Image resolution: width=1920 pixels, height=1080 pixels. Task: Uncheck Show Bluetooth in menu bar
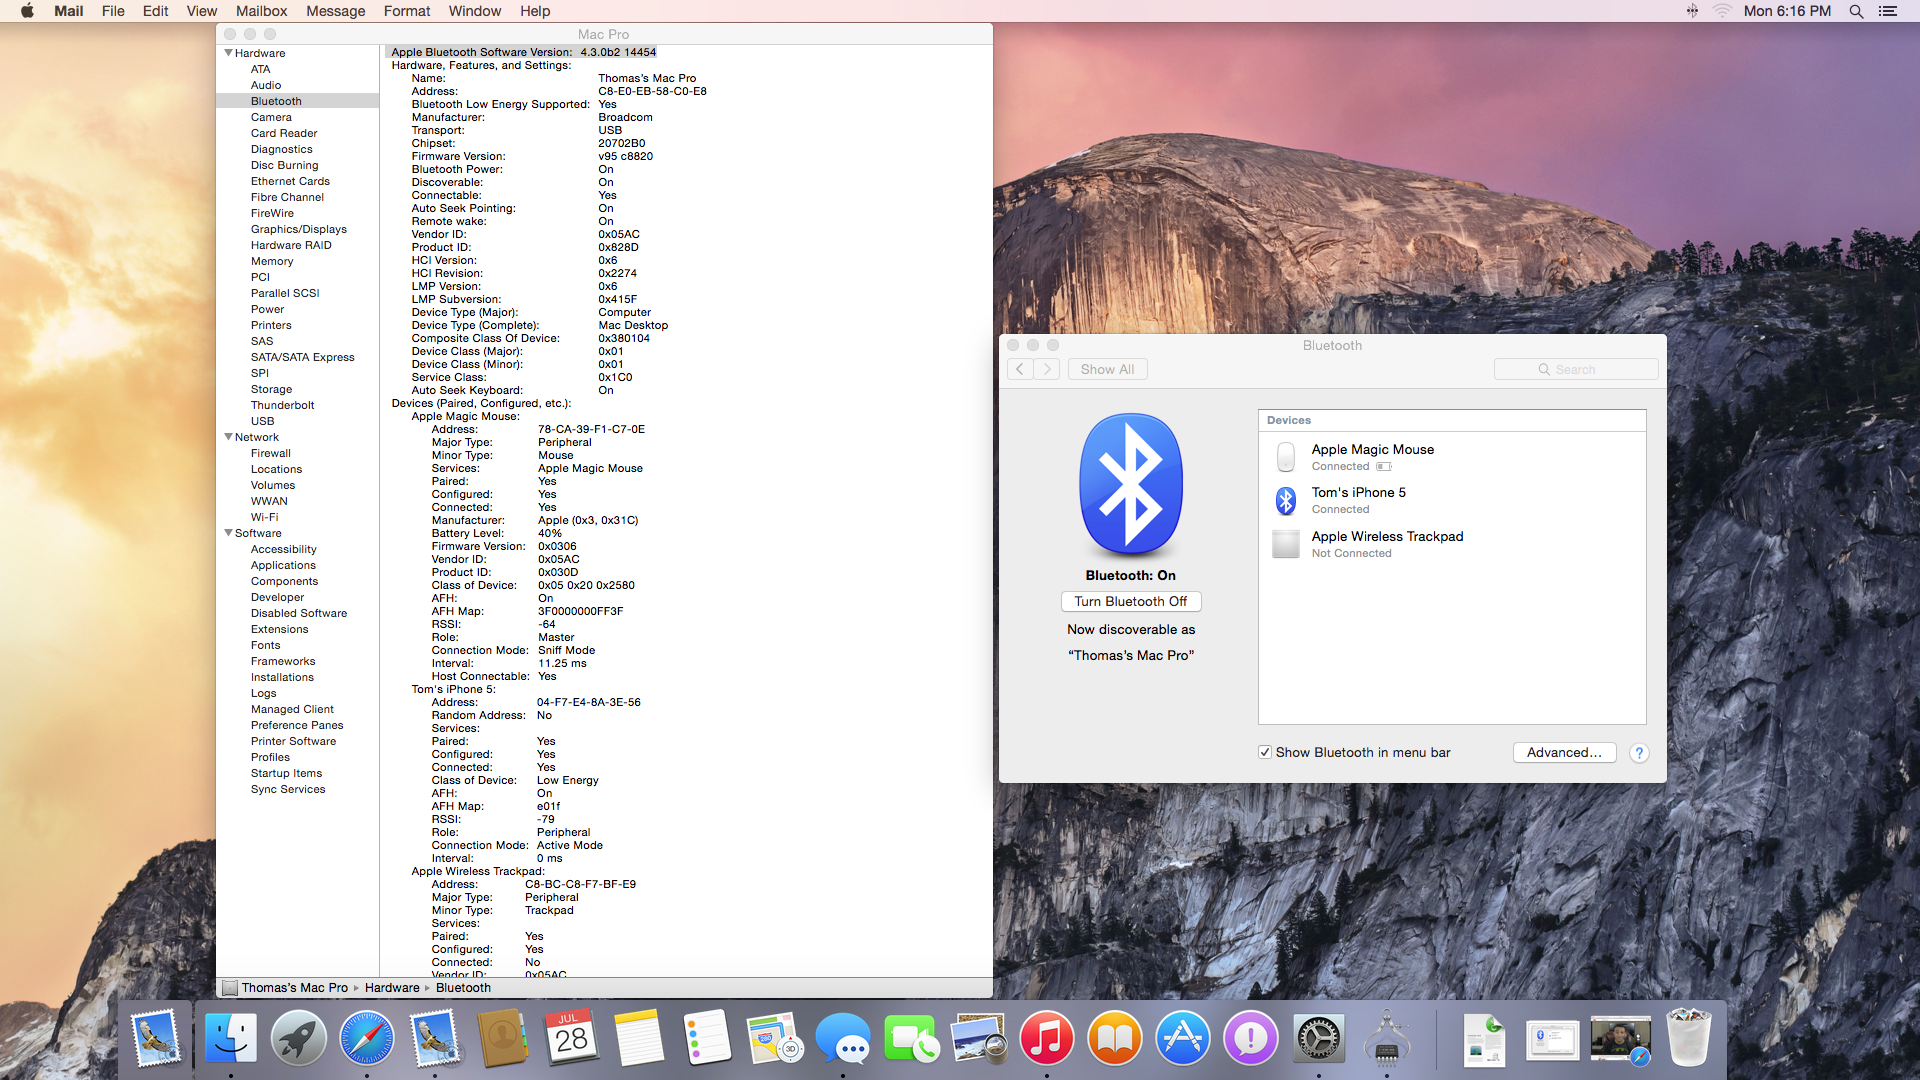click(x=1265, y=753)
